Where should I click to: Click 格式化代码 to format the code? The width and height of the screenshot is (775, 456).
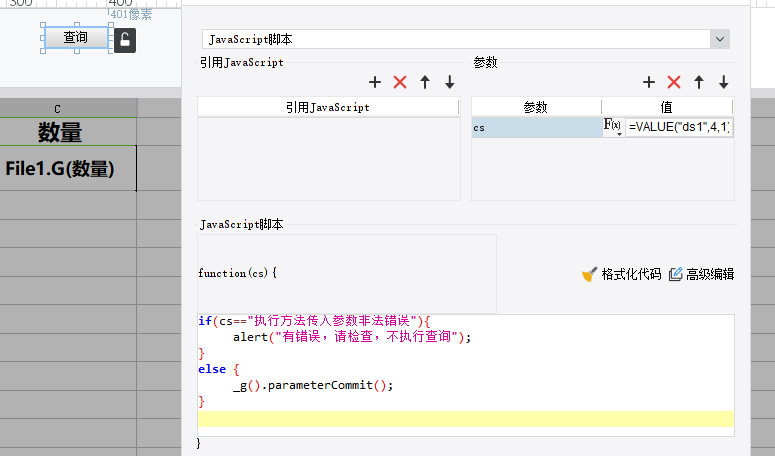[621, 274]
